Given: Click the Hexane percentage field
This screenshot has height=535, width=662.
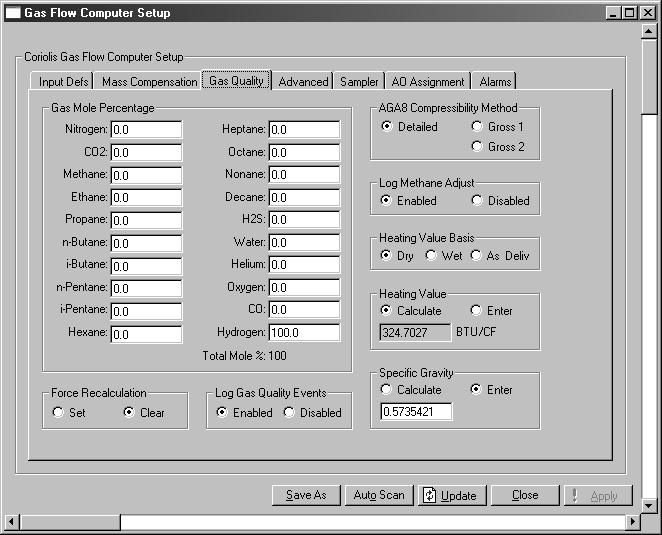Looking at the screenshot, I should point(146,334).
